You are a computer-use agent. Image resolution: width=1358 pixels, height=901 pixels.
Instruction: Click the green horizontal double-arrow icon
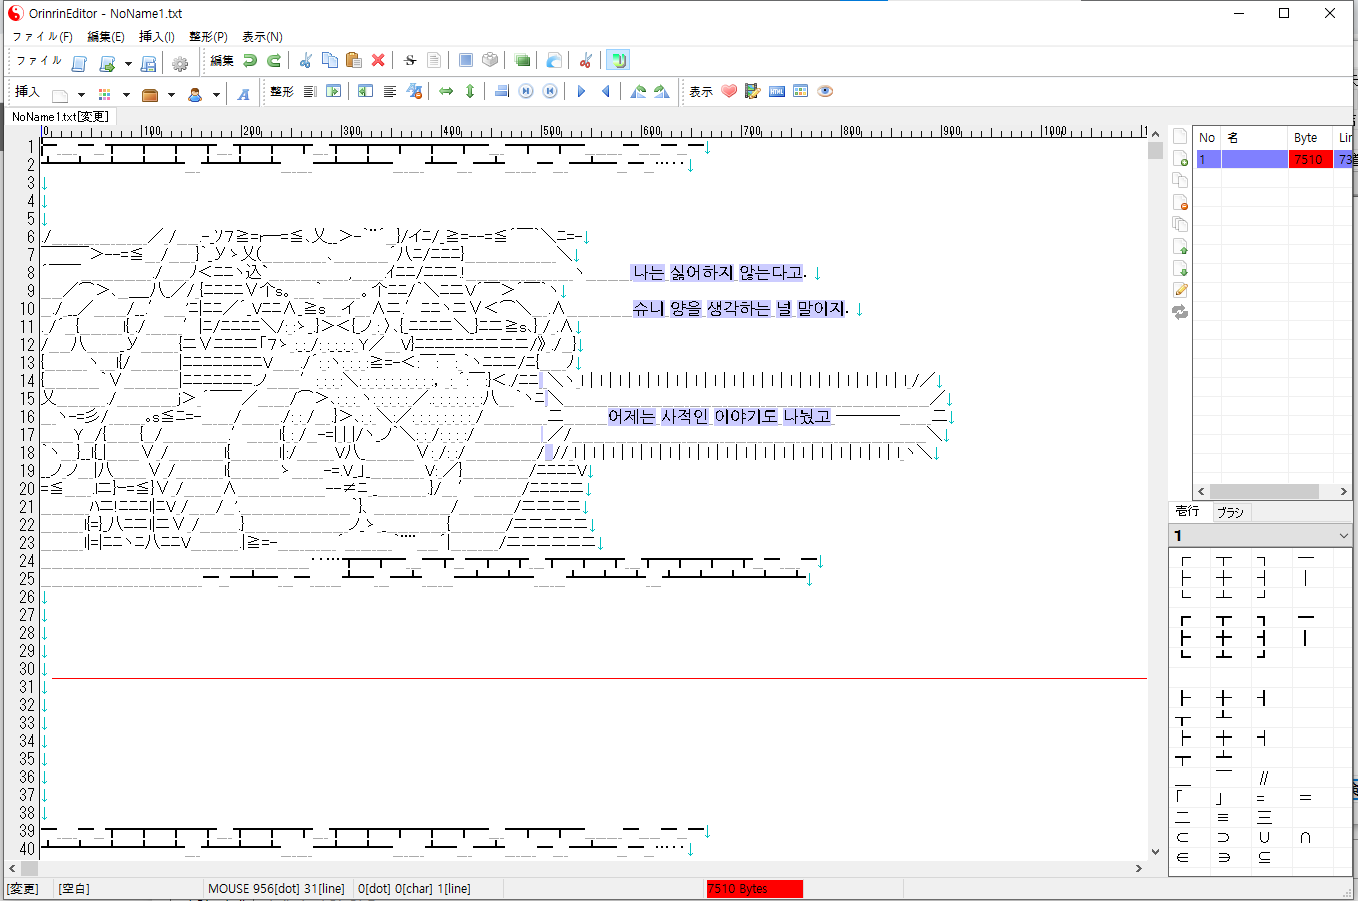tap(446, 91)
